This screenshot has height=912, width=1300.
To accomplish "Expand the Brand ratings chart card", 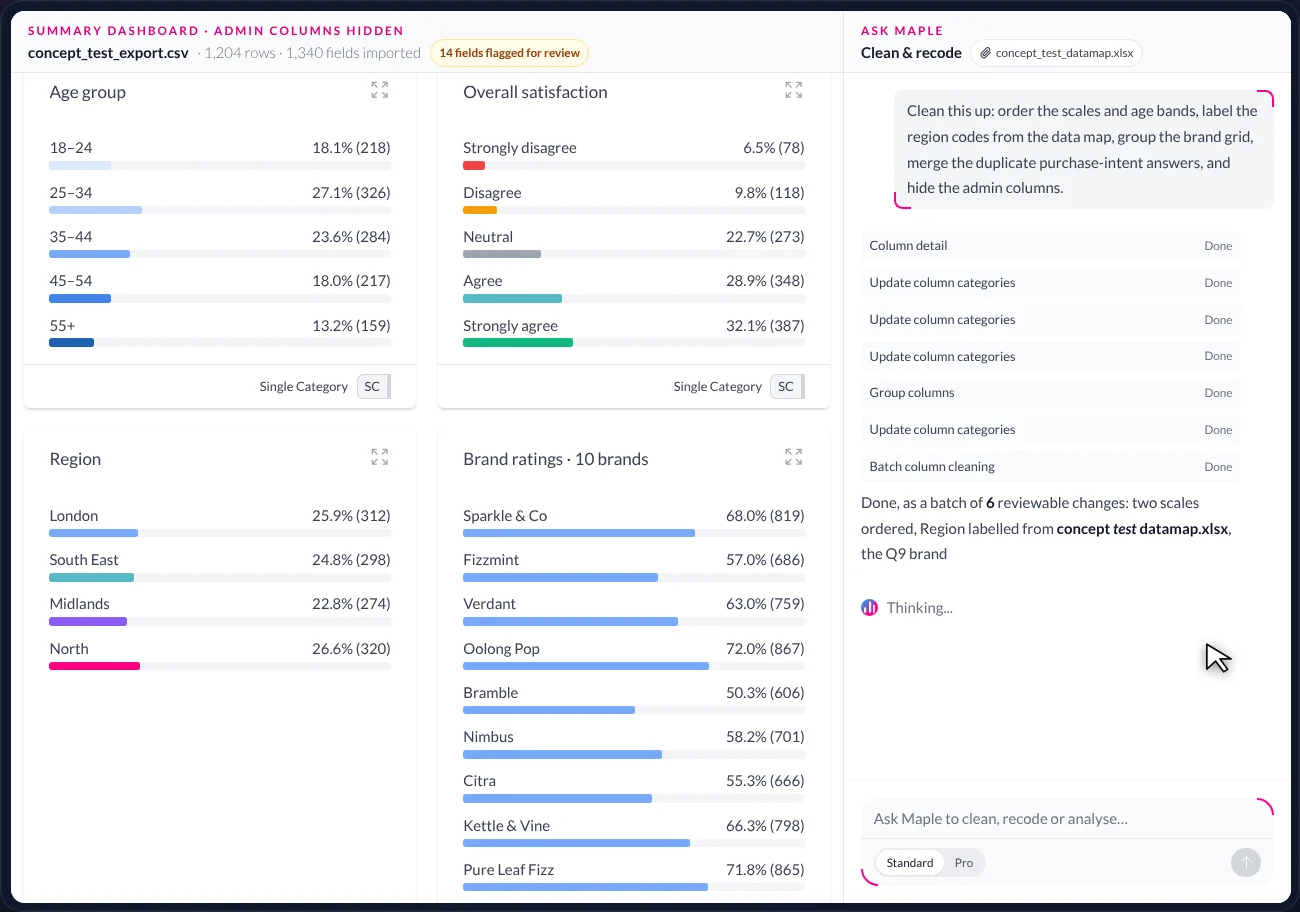I will [793, 458].
